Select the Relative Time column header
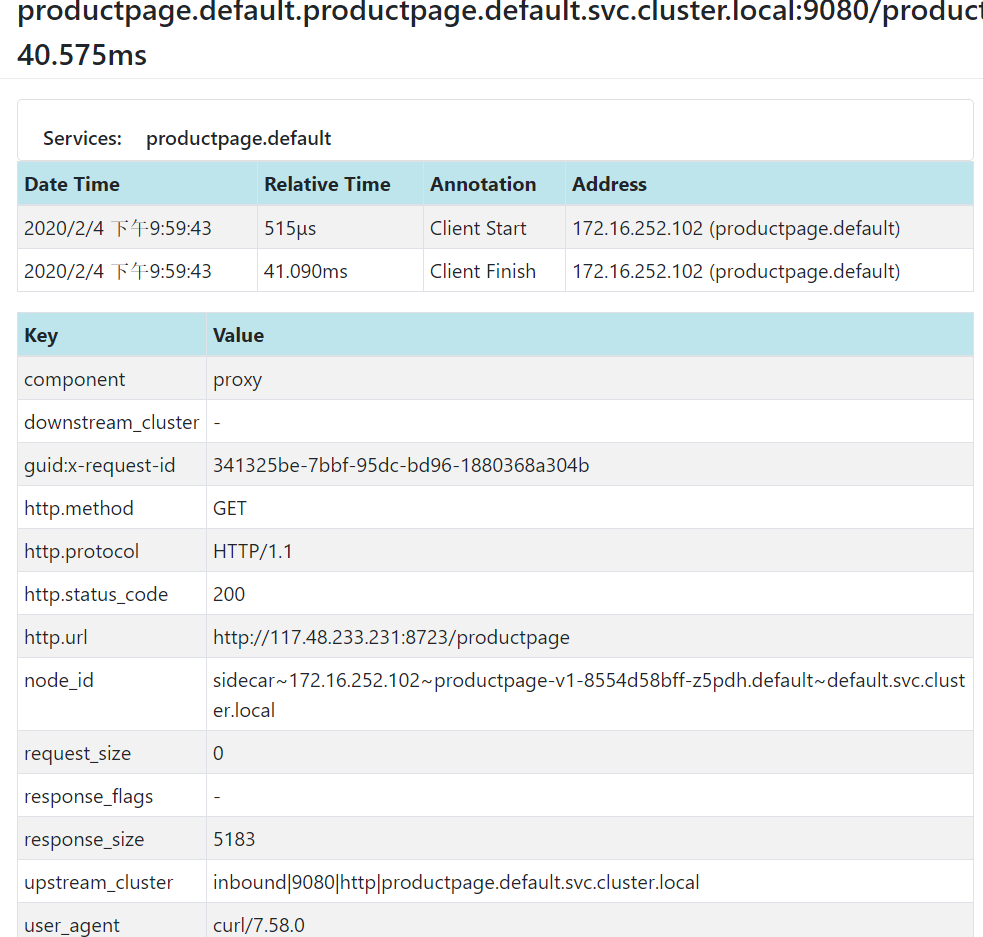The image size is (983, 937). click(327, 184)
